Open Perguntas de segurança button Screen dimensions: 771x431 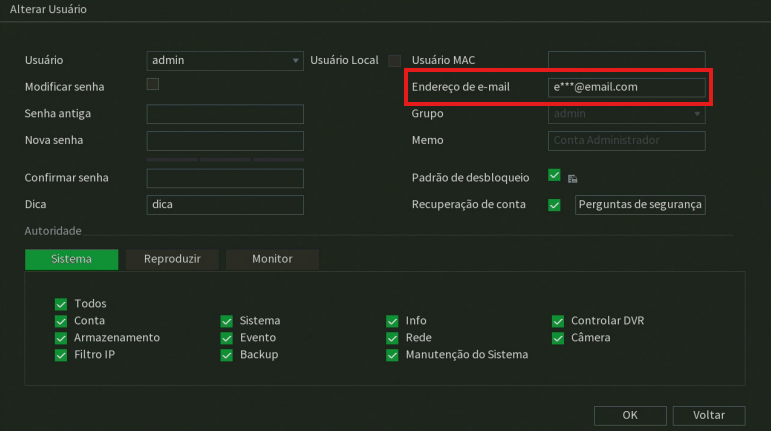pyautogui.click(x=640, y=205)
